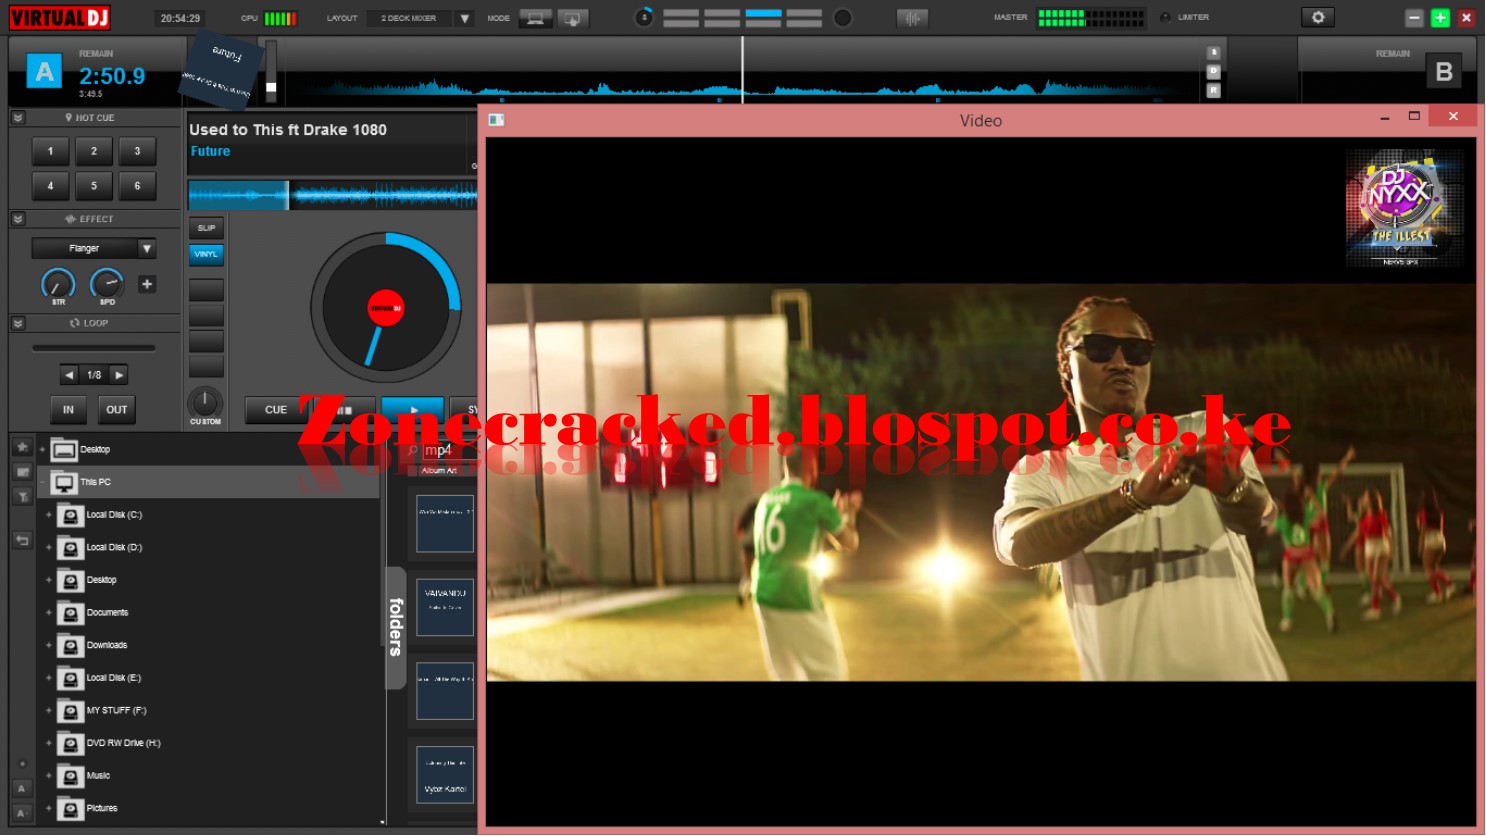This screenshot has height=836, width=1486.
Task: Click hot cue pad 3
Action: tap(137, 151)
